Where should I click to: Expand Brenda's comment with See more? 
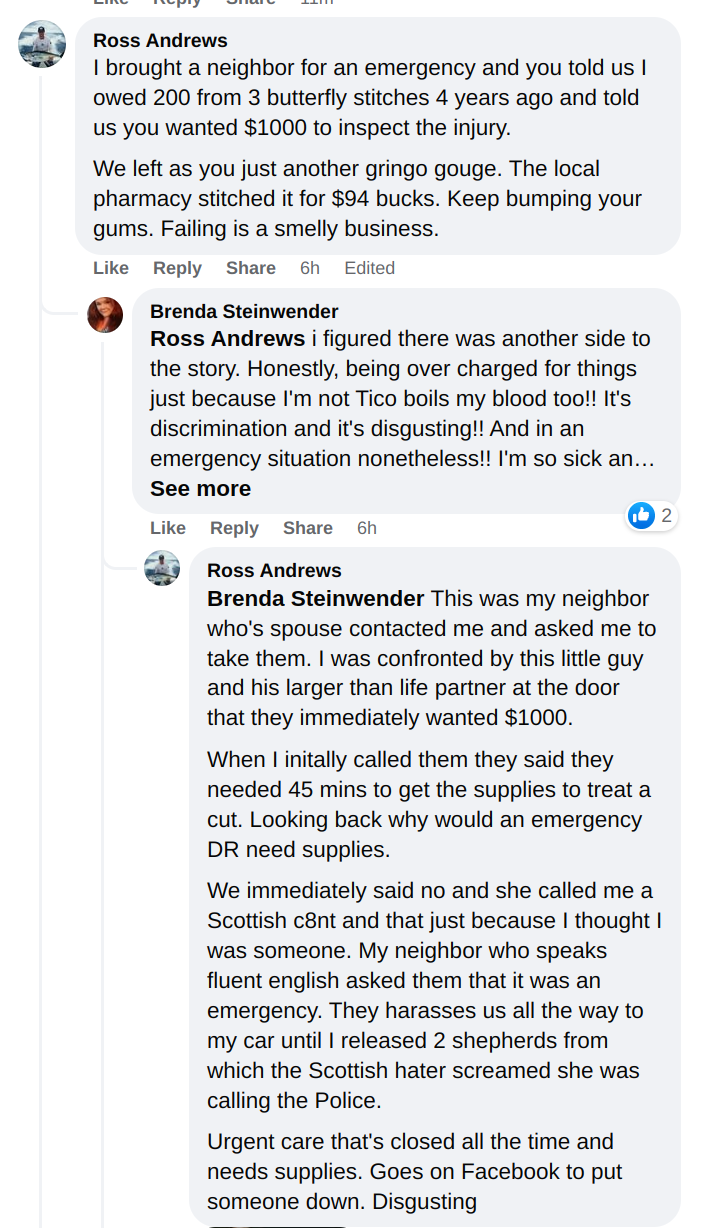[200, 489]
